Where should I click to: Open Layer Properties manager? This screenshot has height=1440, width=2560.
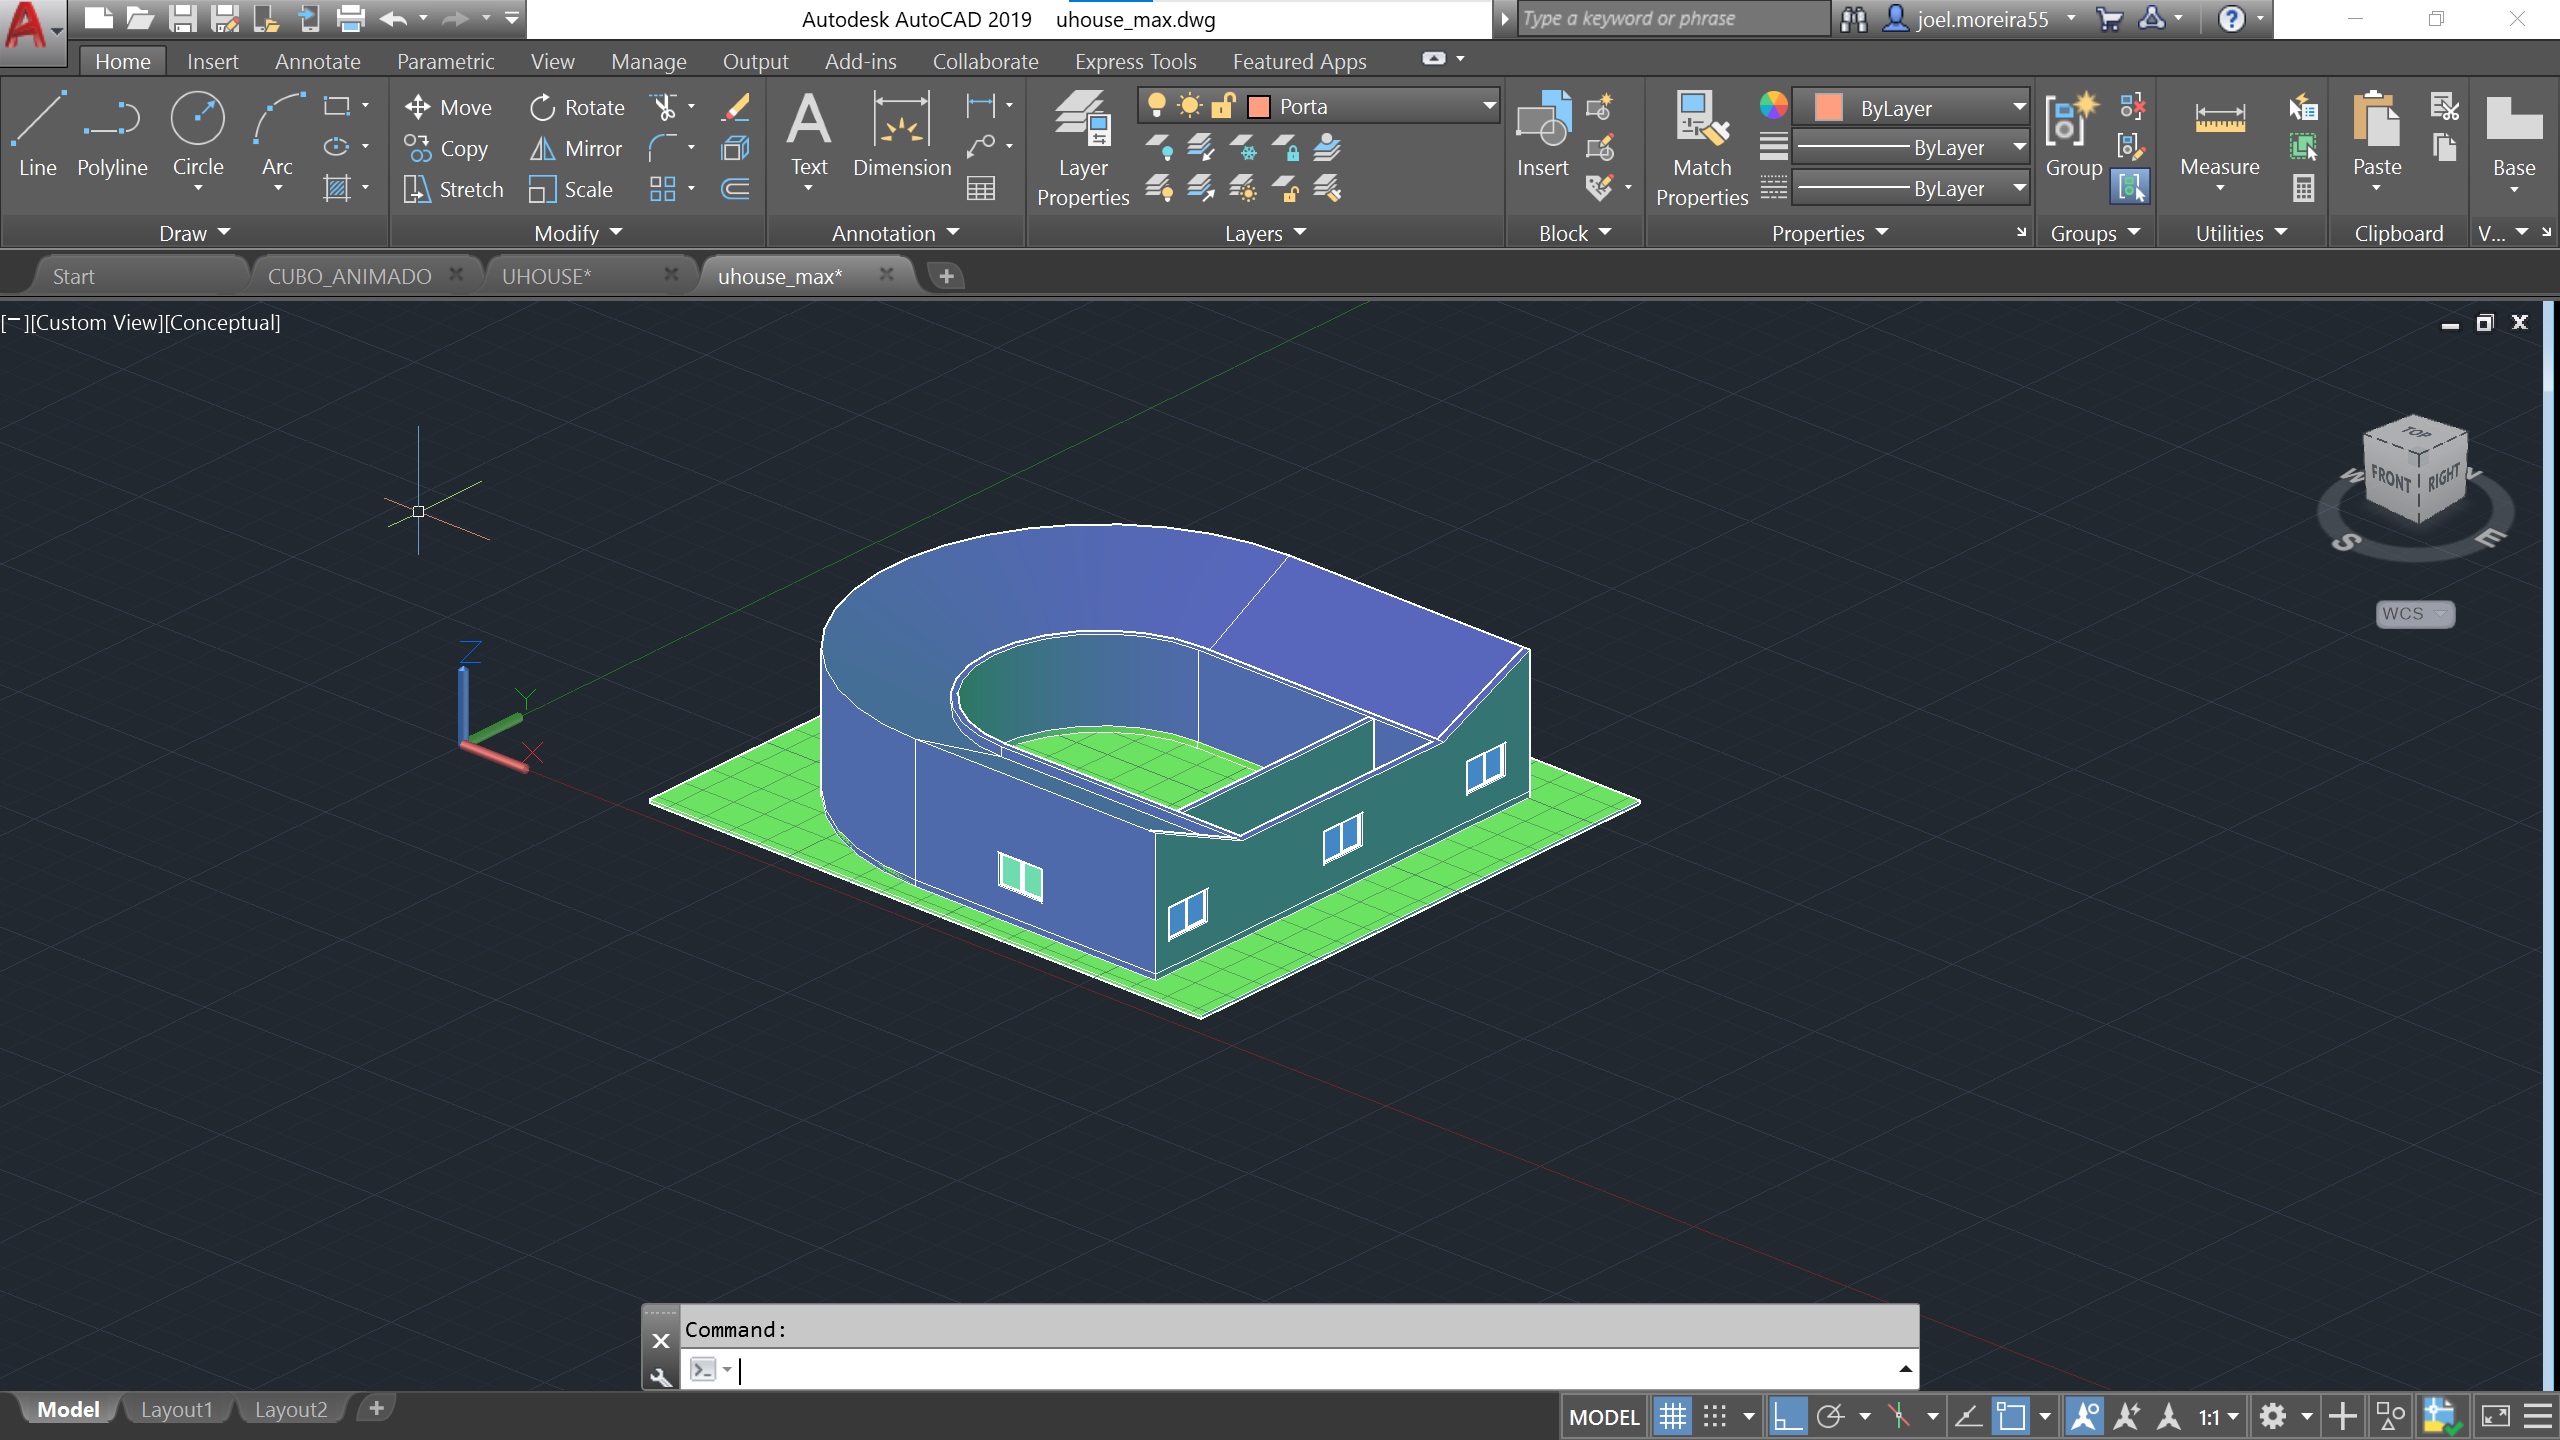click(x=1083, y=148)
